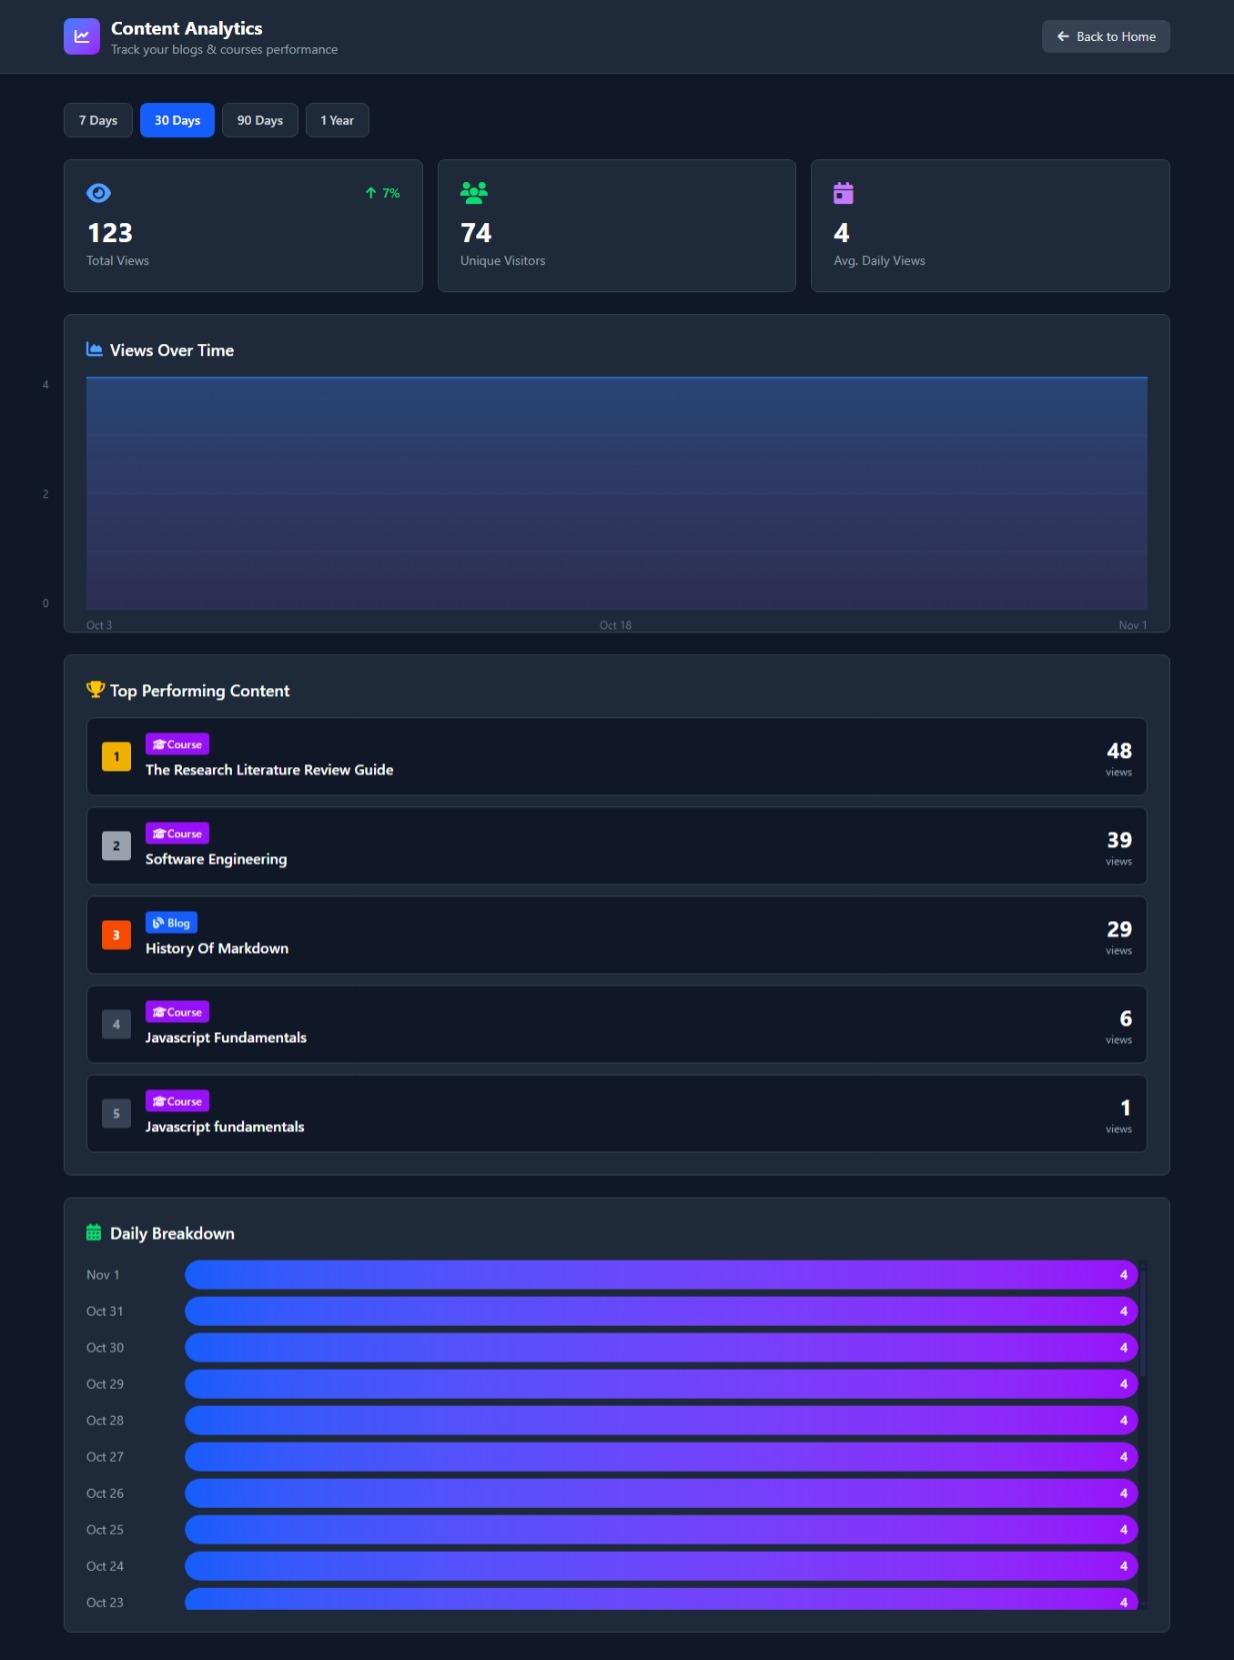Click the 39 views count
Image resolution: width=1234 pixels, height=1660 pixels.
1119,840
